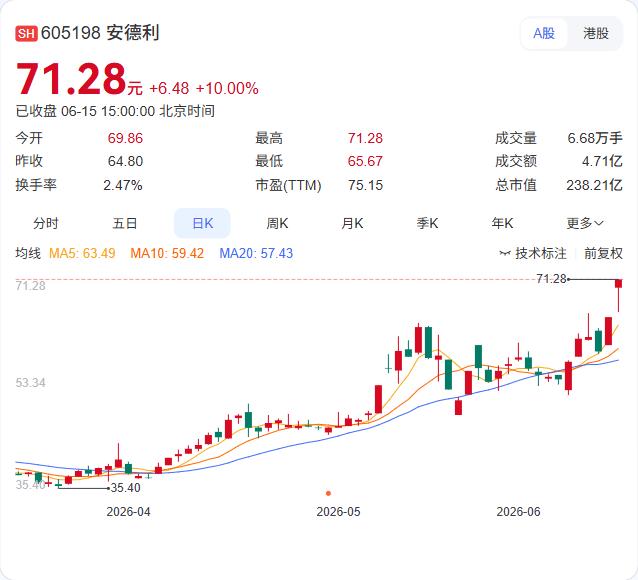Click the +6.48 price change value
This screenshot has height=580, width=638.
(169, 88)
